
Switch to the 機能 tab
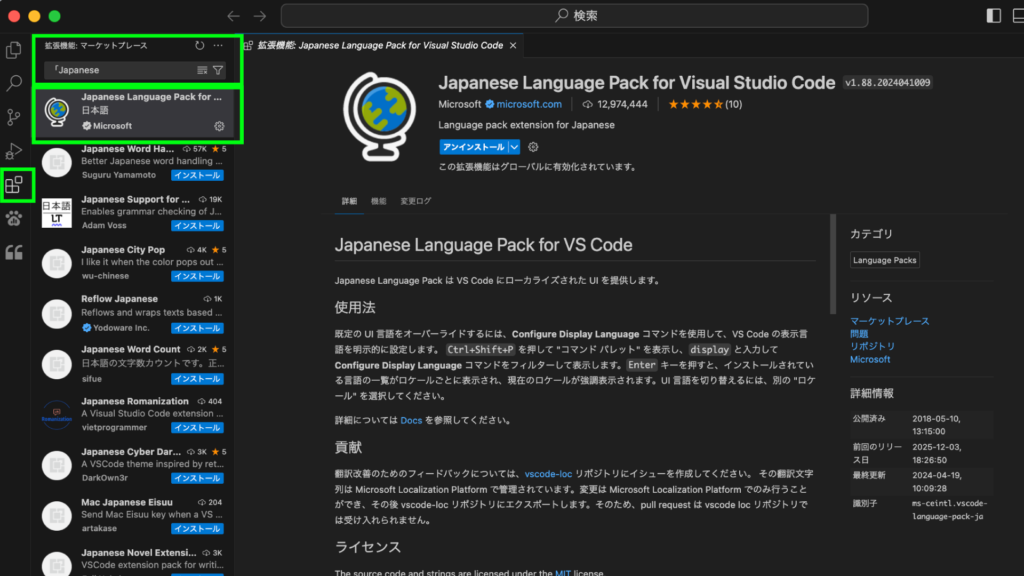pos(379,201)
